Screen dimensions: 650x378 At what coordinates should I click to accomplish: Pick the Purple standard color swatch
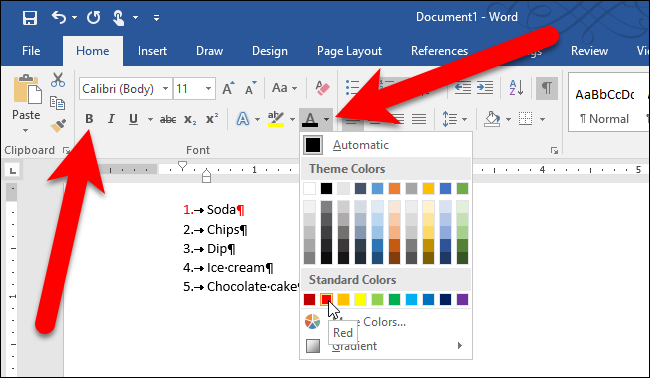462,299
